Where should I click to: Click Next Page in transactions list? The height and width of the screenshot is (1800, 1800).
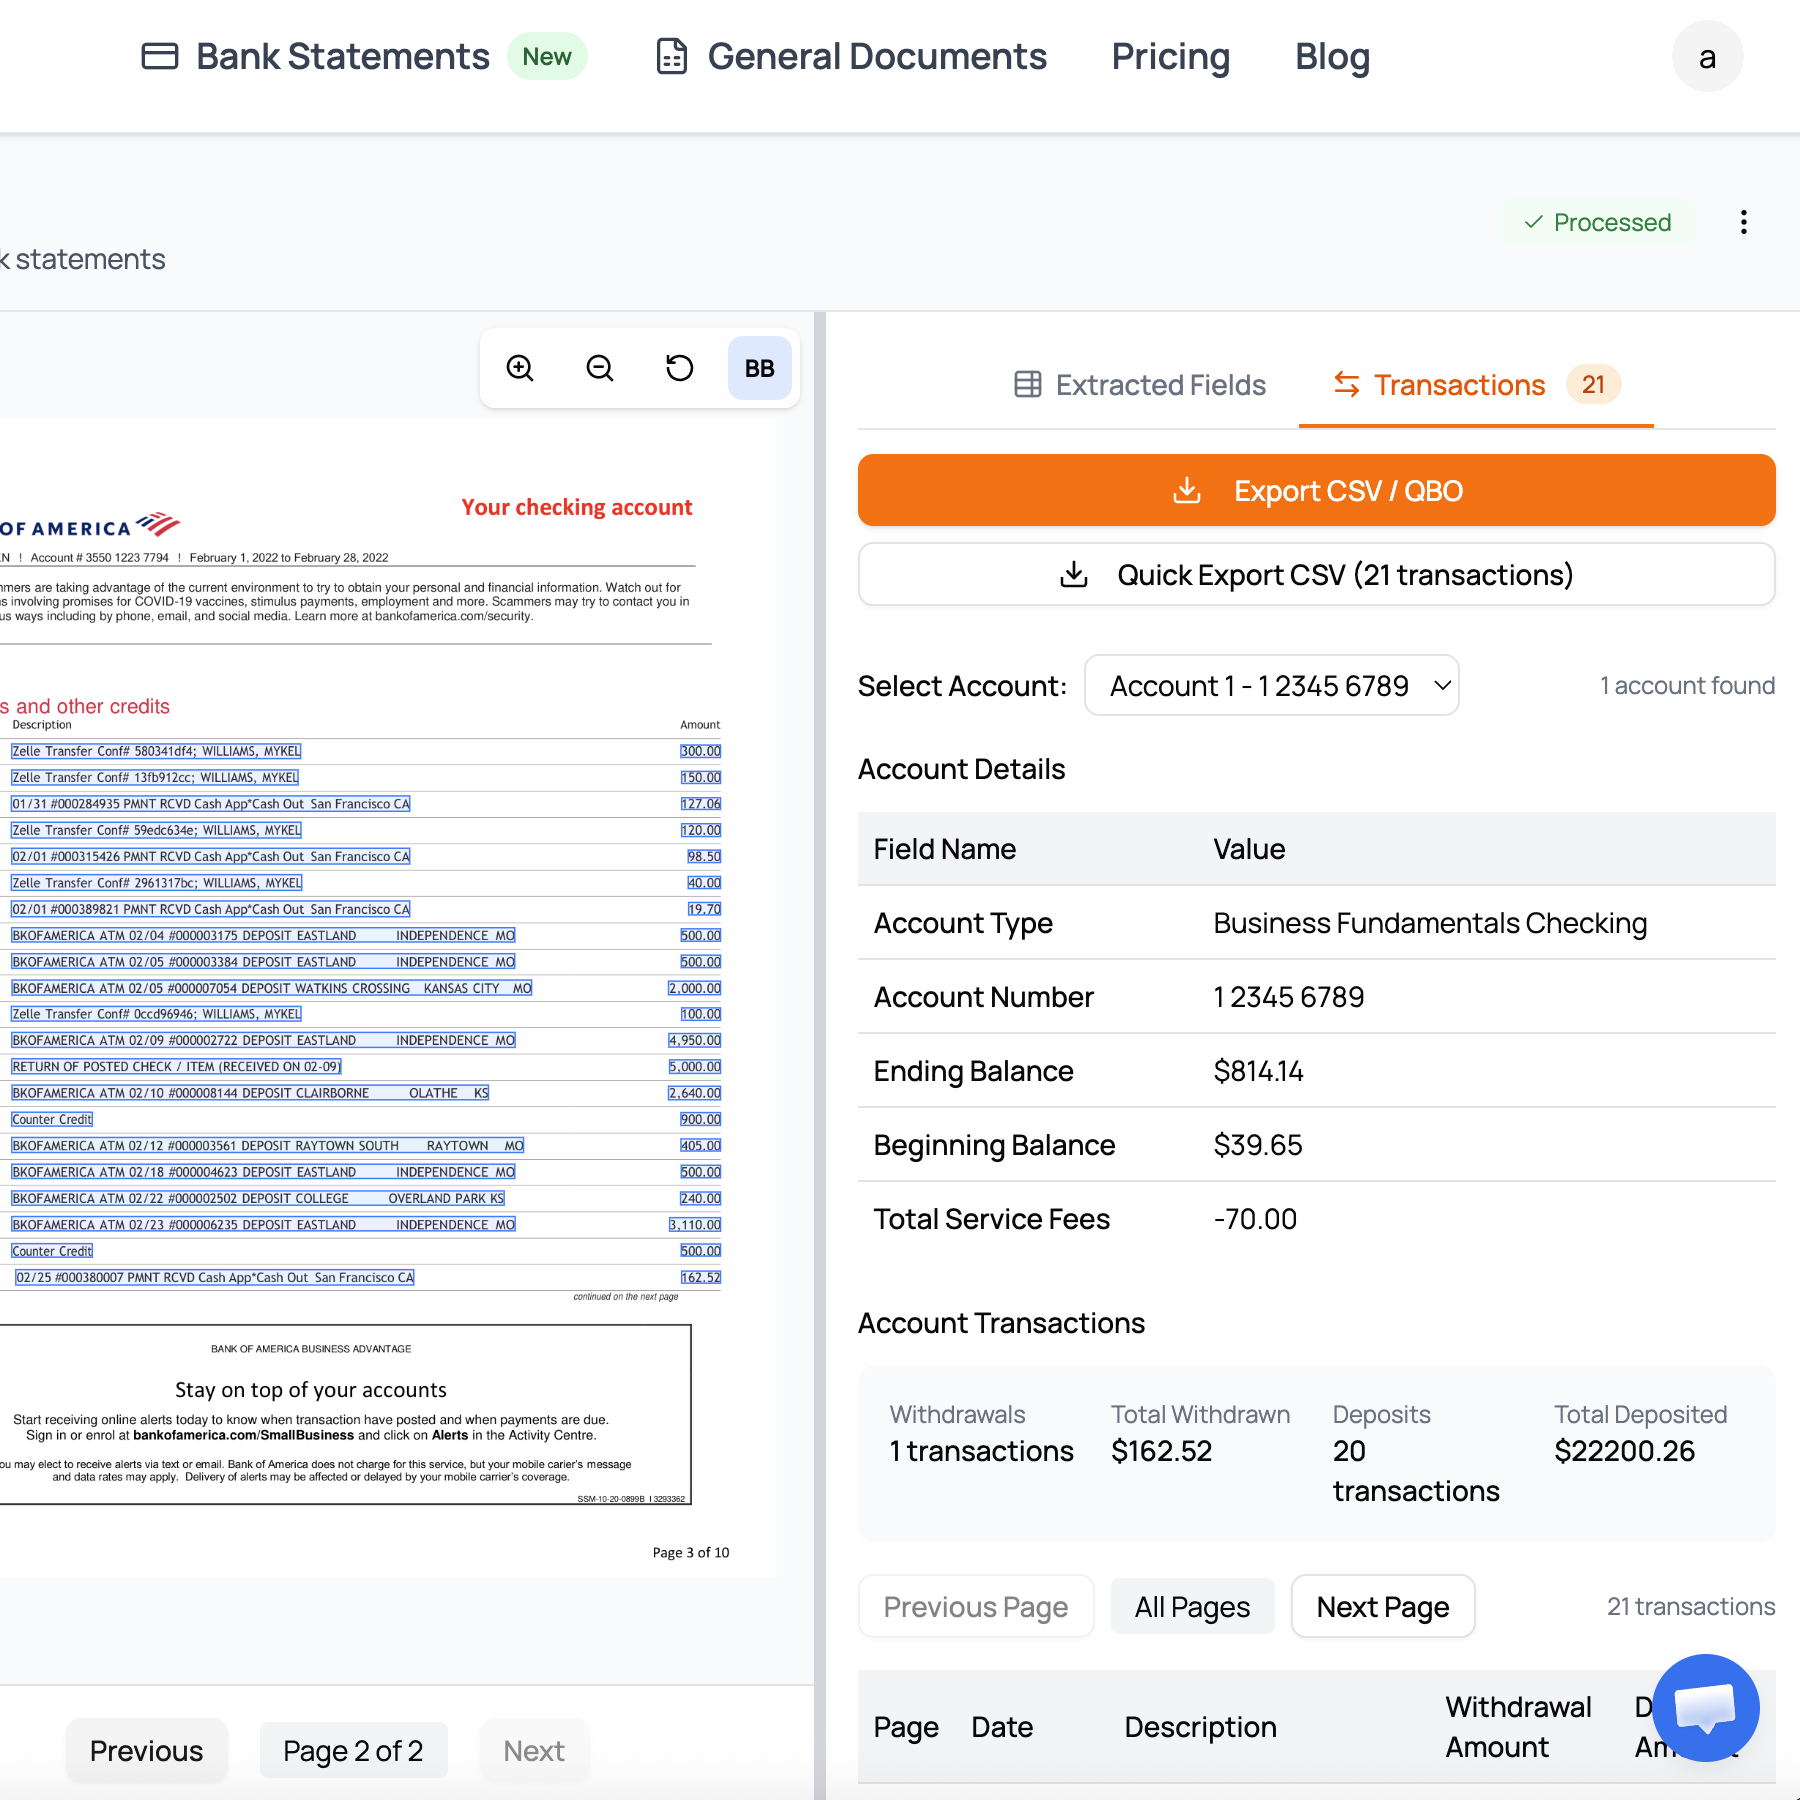tap(1382, 1607)
